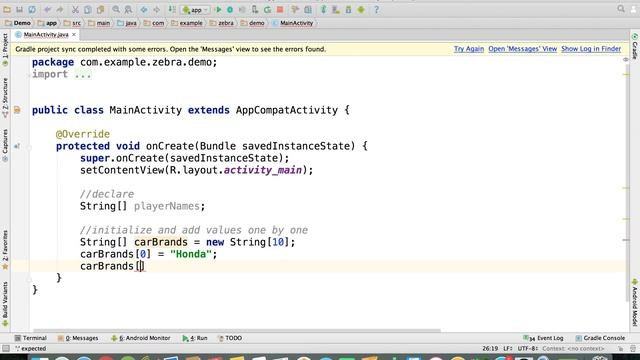640x360 pixels.
Task: Click the Try Again link
Action: pyautogui.click(x=469, y=49)
